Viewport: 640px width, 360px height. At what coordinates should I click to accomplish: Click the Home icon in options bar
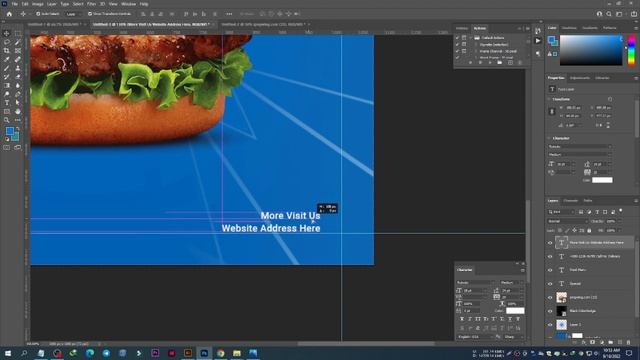point(9,14)
